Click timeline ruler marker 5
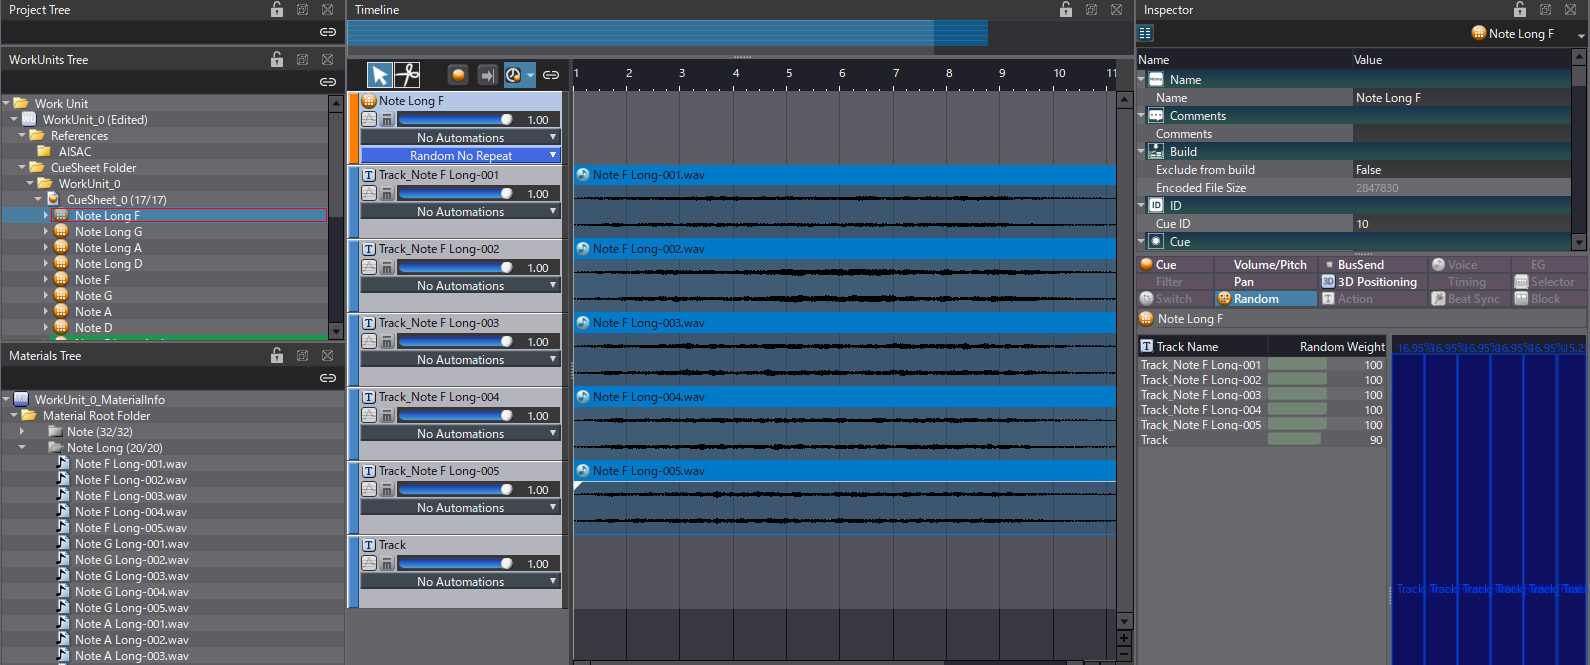The height and width of the screenshot is (665, 1590). pyautogui.click(x=789, y=73)
